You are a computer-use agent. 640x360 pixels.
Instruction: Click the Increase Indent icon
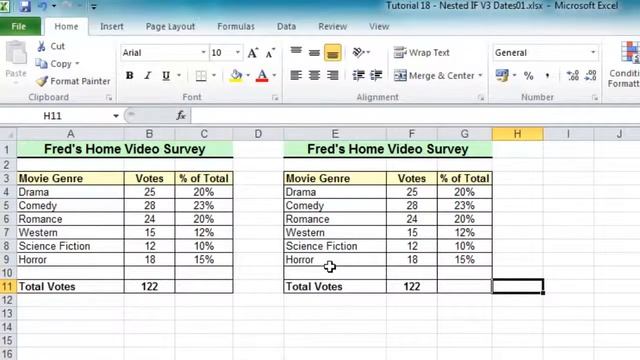coord(376,76)
